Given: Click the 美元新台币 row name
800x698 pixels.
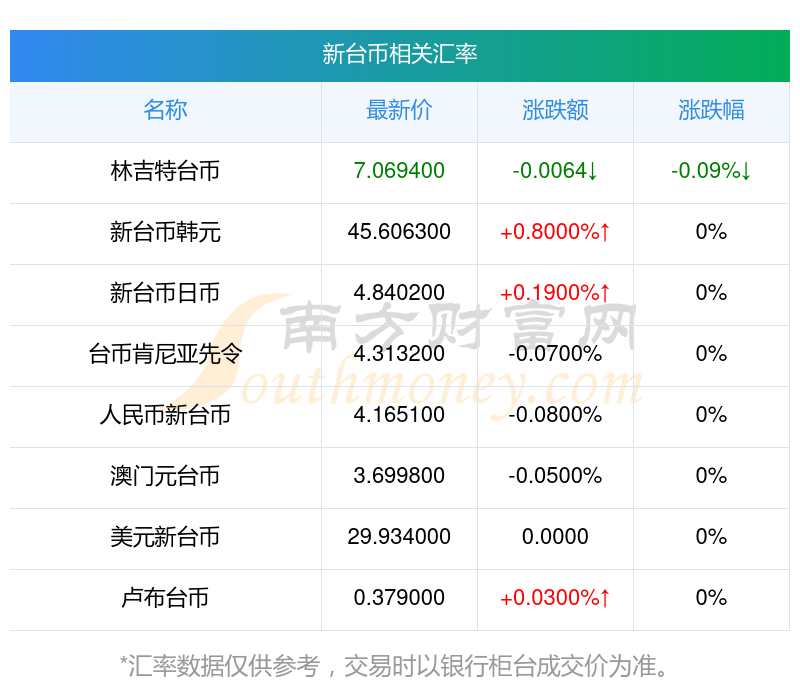Looking at the screenshot, I should pos(165,537).
